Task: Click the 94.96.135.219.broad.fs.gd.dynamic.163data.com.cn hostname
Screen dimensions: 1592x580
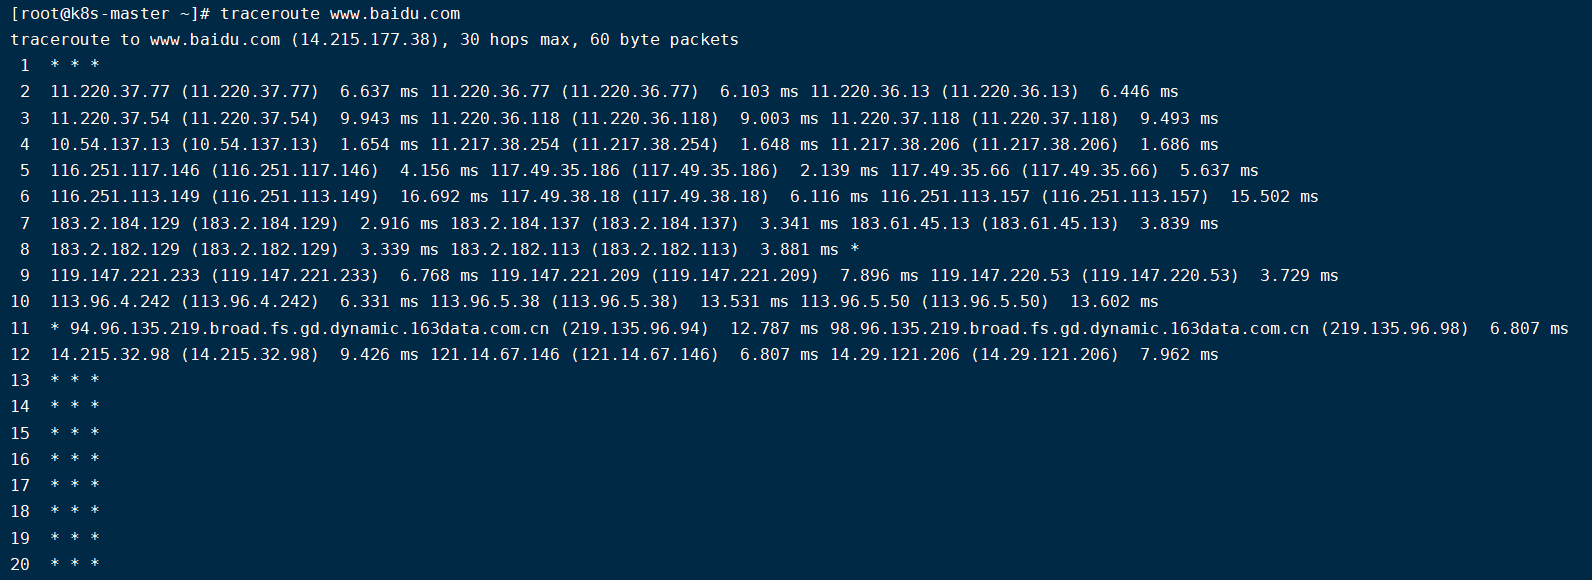Action: [310, 328]
